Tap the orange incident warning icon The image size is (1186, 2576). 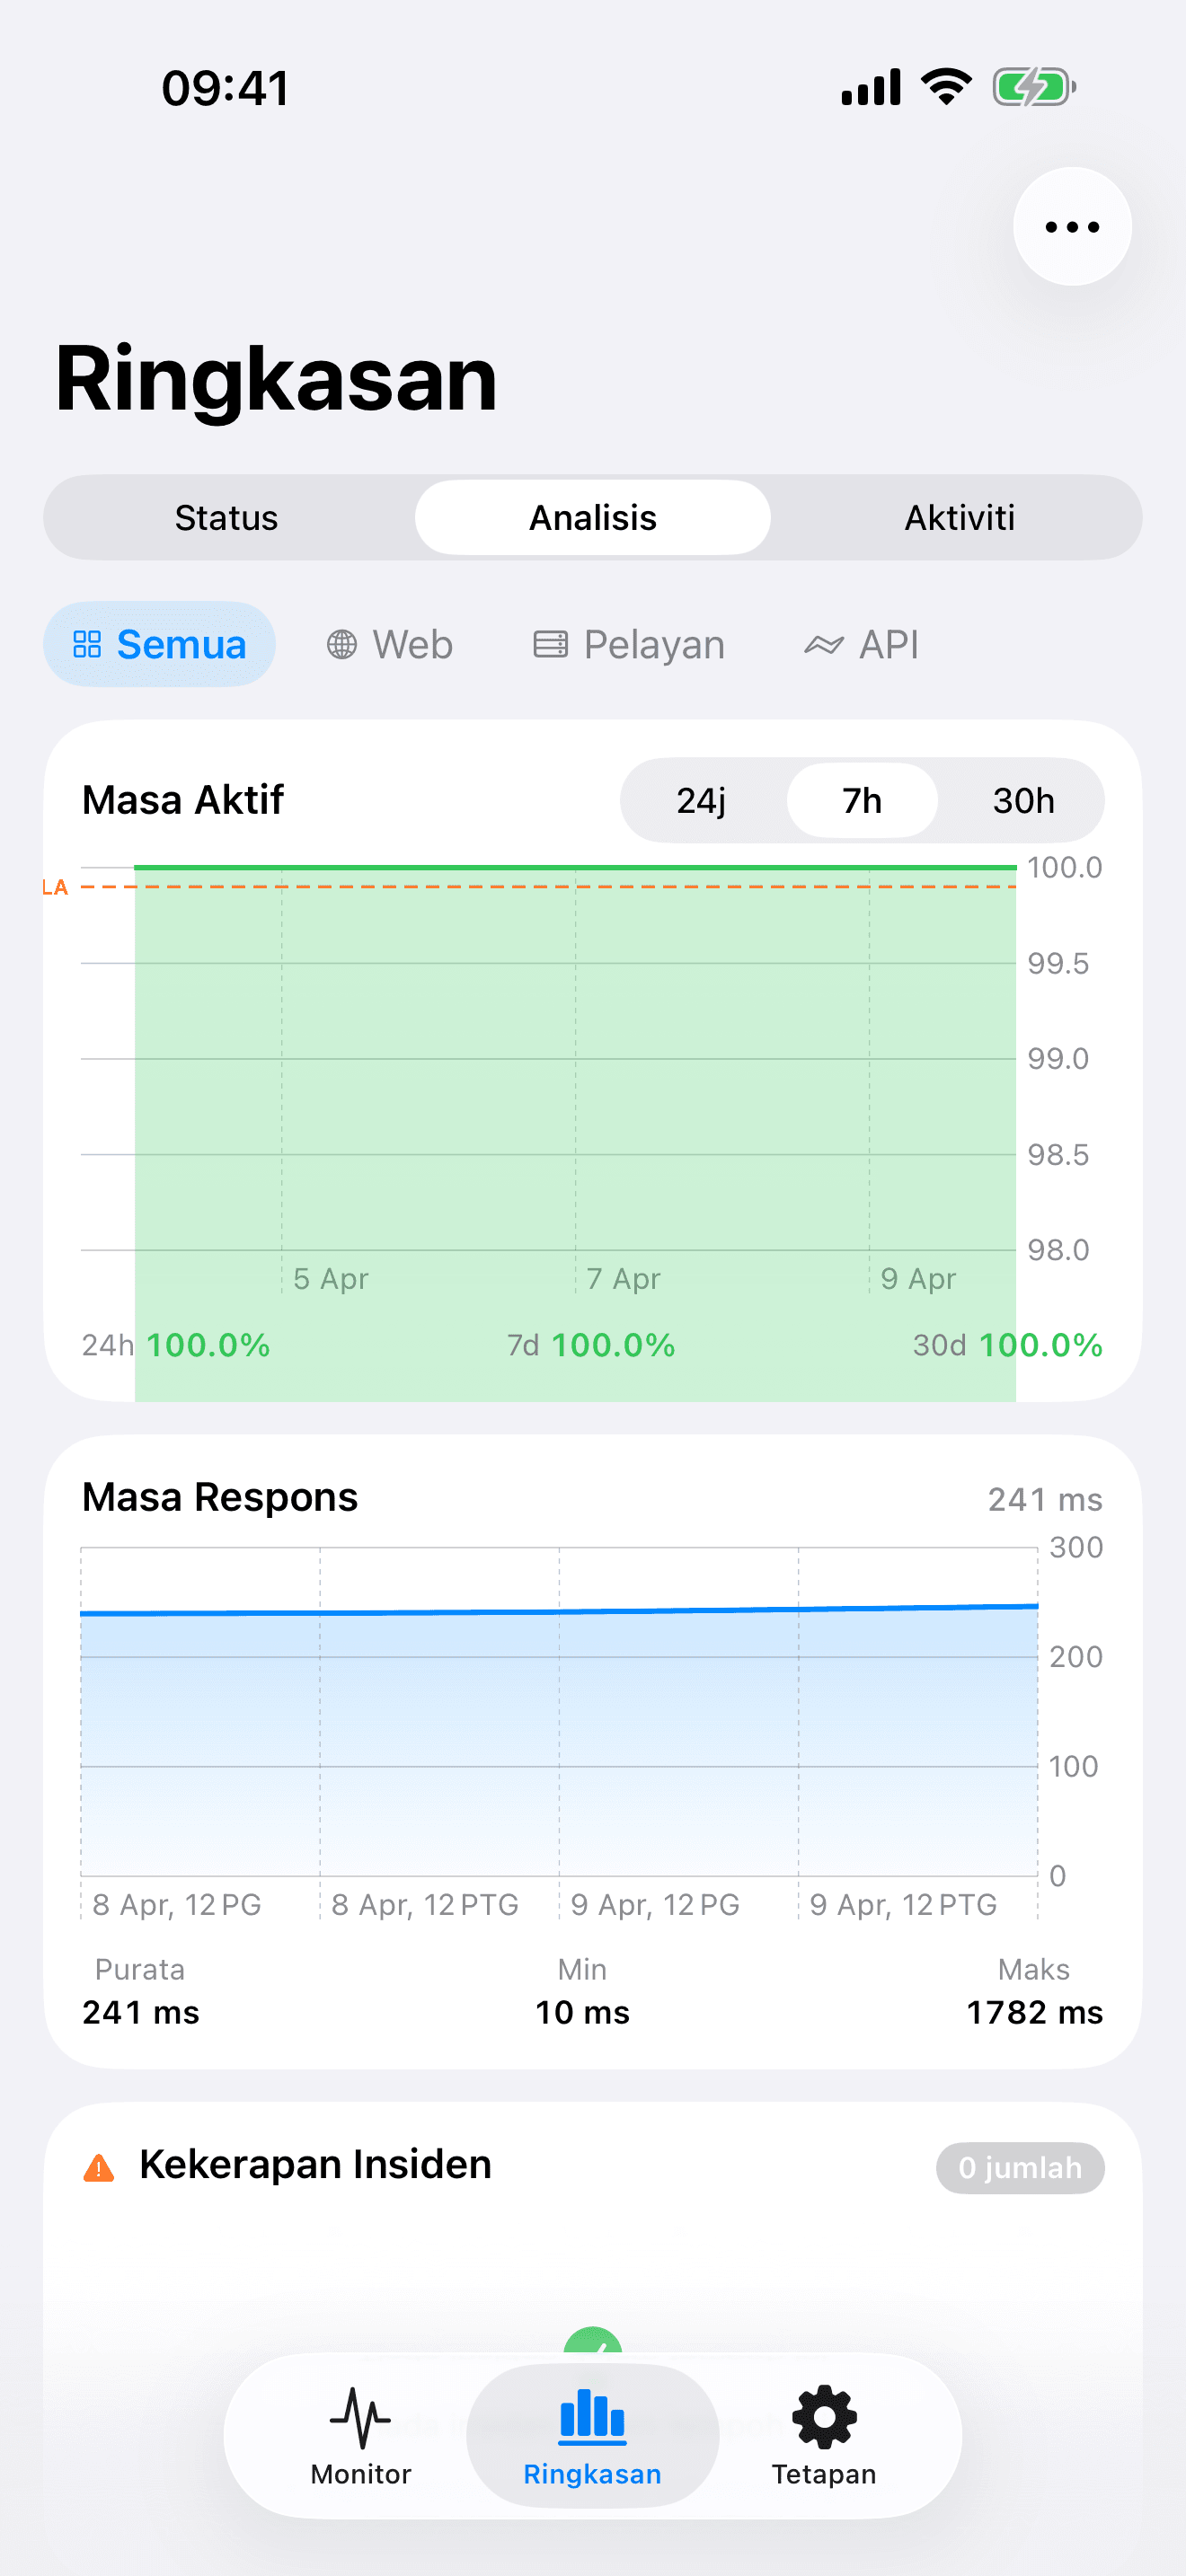99,2167
